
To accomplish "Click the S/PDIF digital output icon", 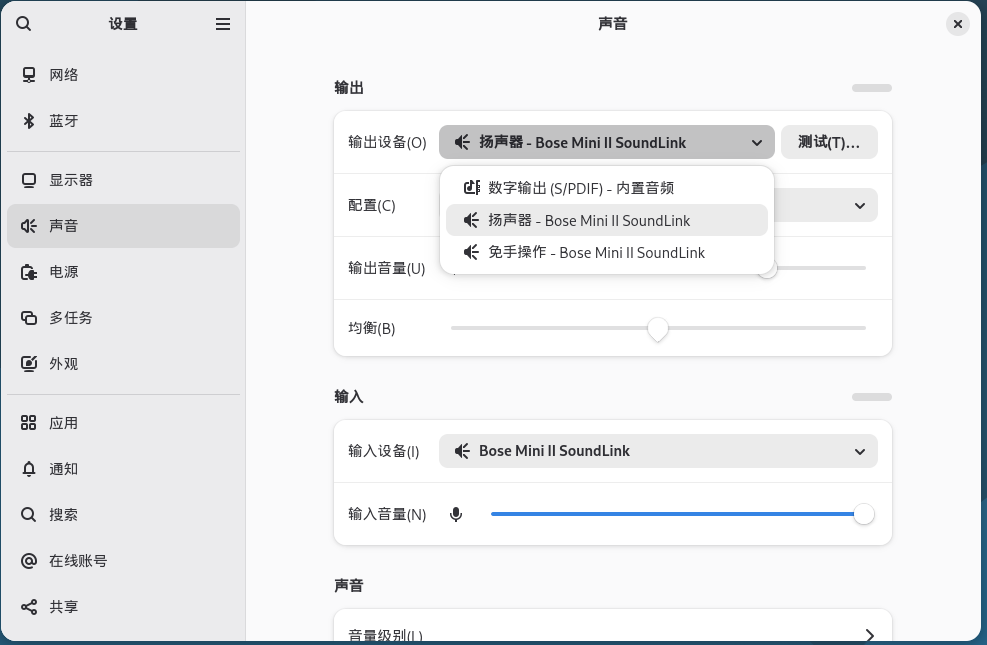I will click(x=471, y=188).
